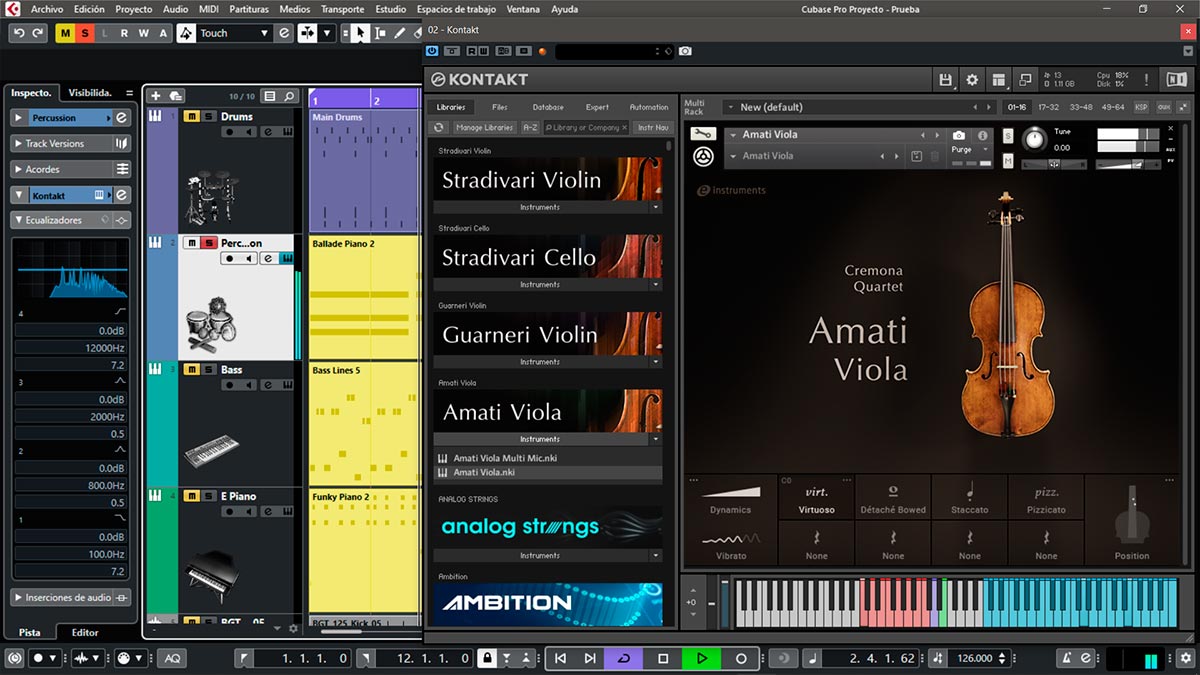Open the Position mic placement panel
The height and width of the screenshot is (675, 1200).
[x=1132, y=521]
